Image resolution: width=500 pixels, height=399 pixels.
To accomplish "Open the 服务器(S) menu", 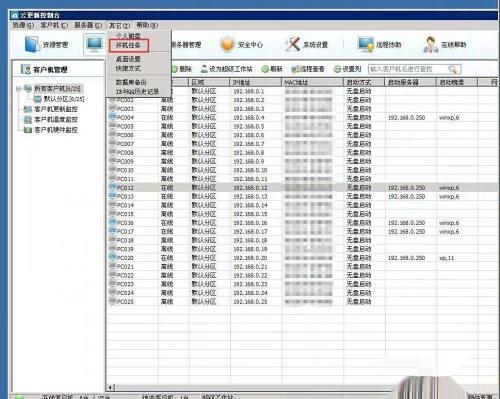I will [x=88, y=25].
